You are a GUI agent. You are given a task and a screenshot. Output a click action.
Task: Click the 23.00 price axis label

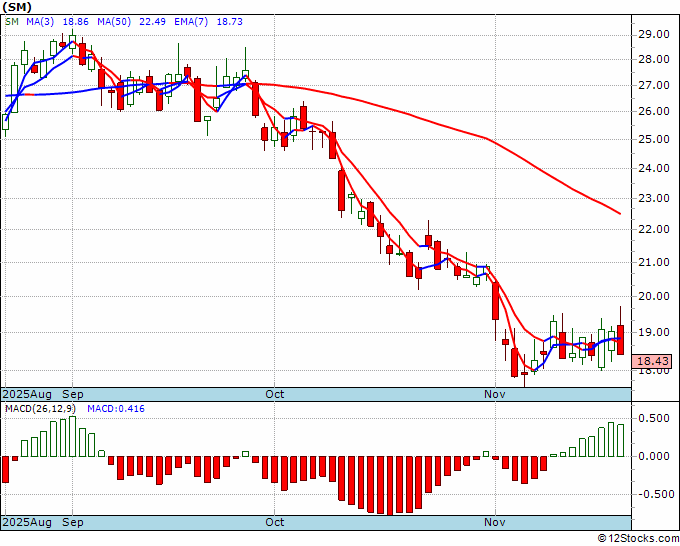[654, 199]
